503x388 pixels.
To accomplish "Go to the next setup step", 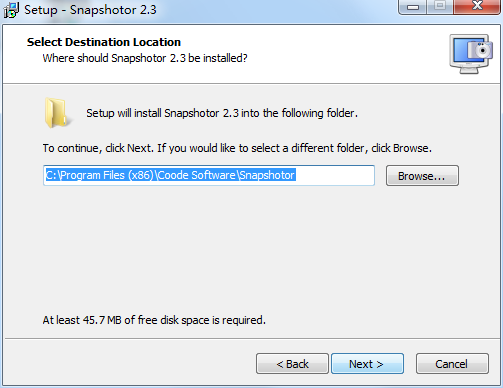I will (367, 364).
